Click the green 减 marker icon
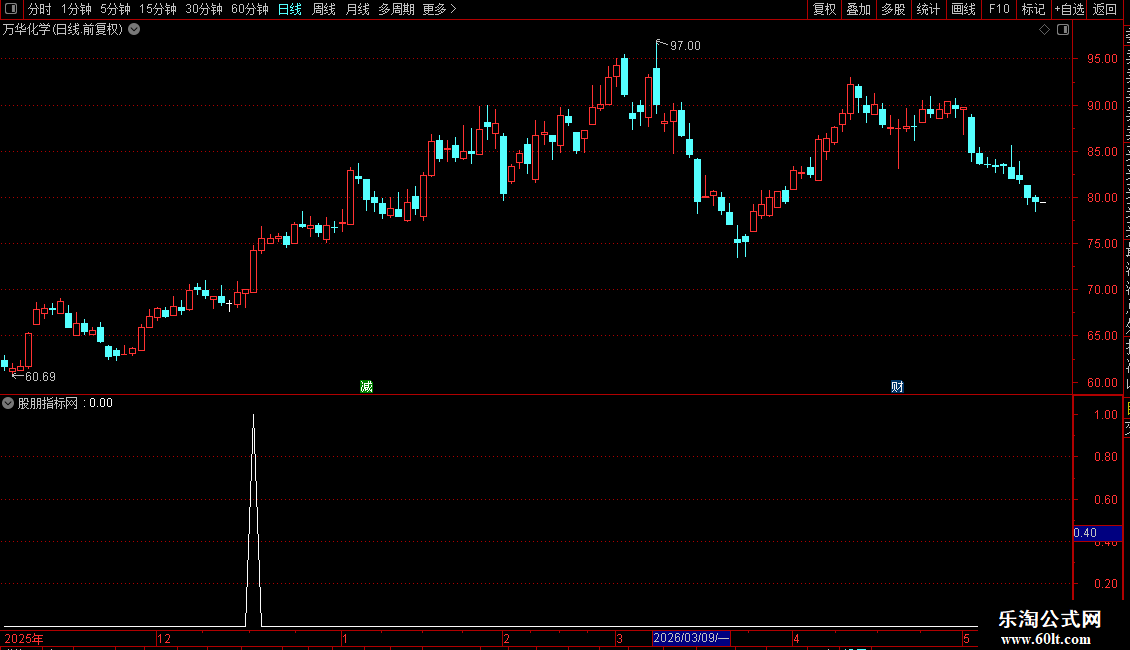 366,387
